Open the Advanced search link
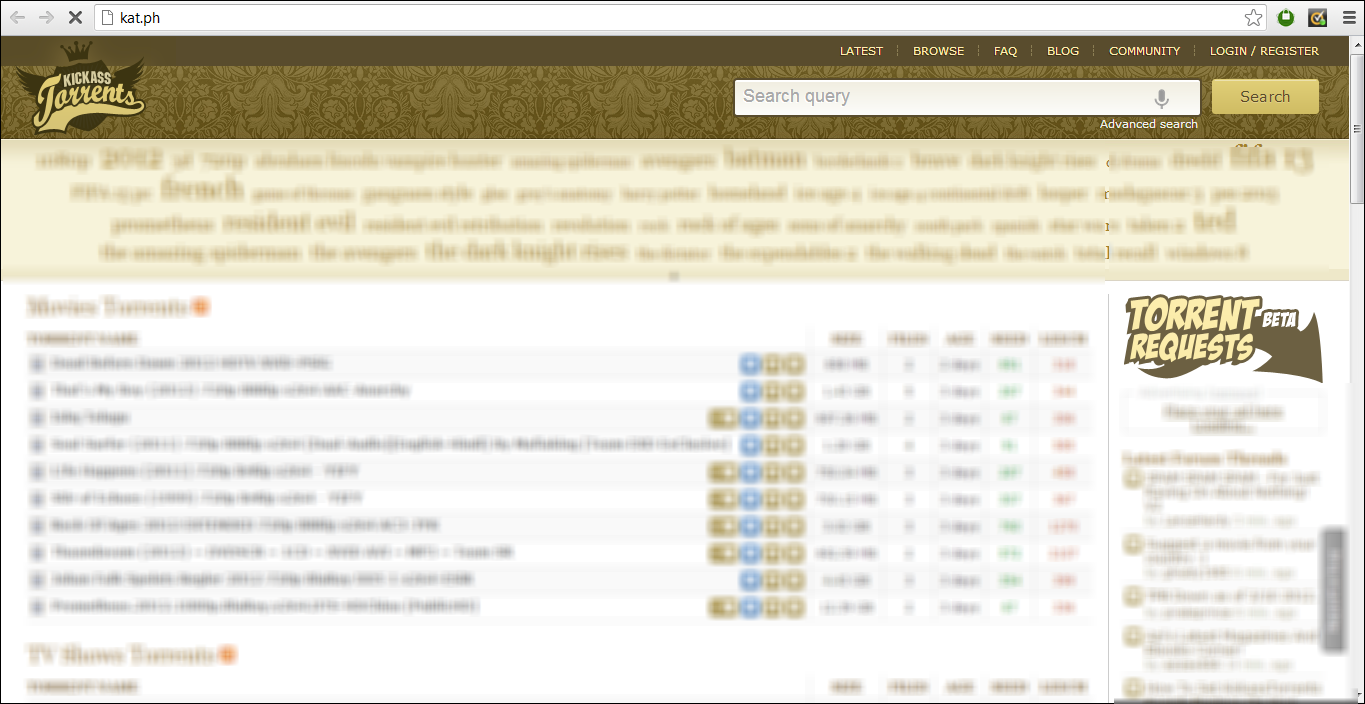The image size is (1365, 704). point(1148,124)
